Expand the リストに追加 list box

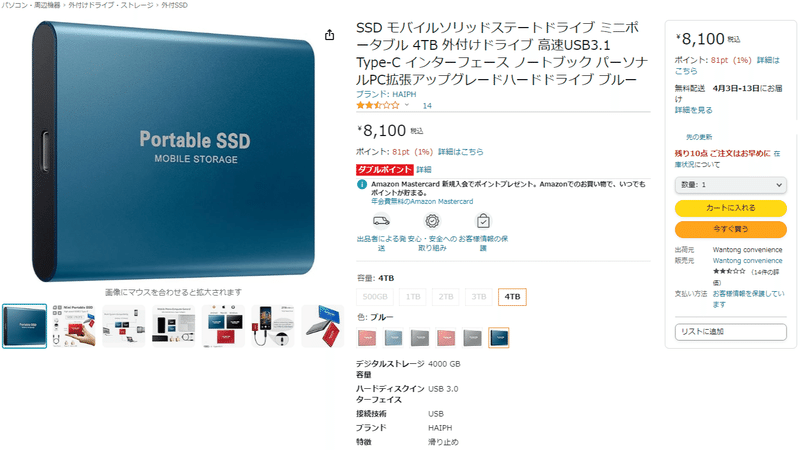tap(730, 332)
